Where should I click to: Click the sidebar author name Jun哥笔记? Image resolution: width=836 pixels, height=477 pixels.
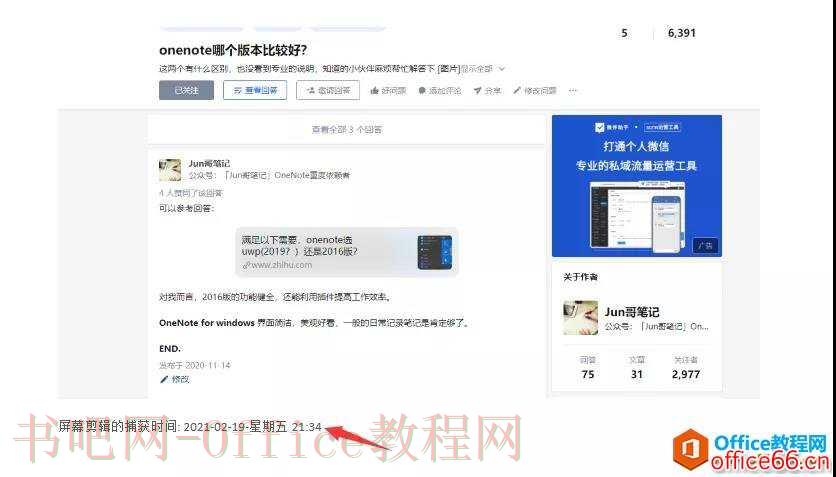click(x=632, y=312)
